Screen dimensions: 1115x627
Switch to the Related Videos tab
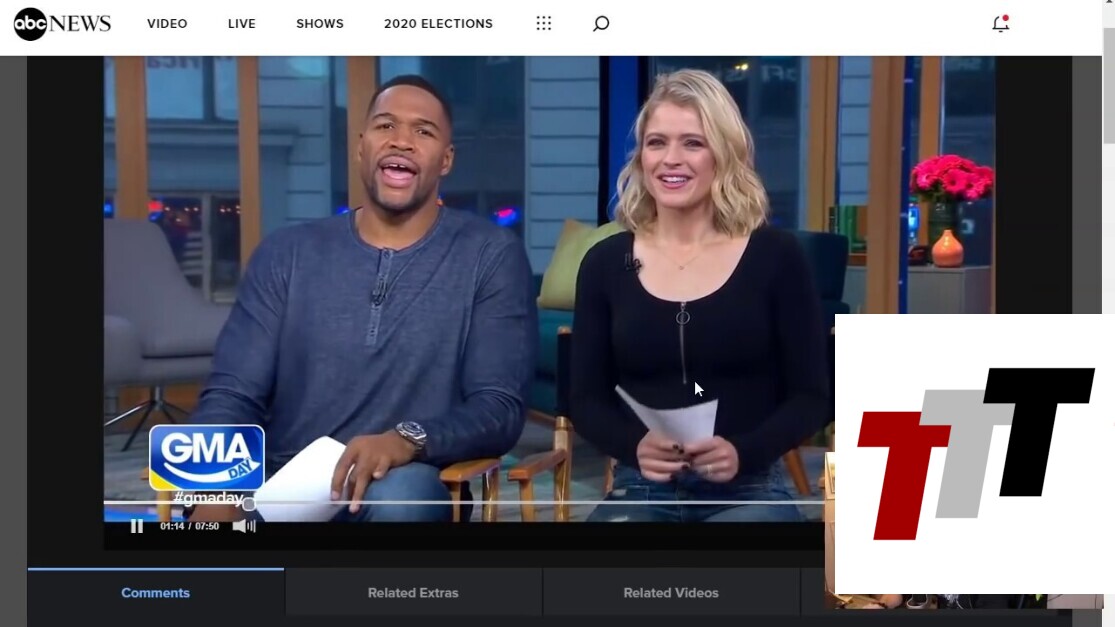[671, 593]
